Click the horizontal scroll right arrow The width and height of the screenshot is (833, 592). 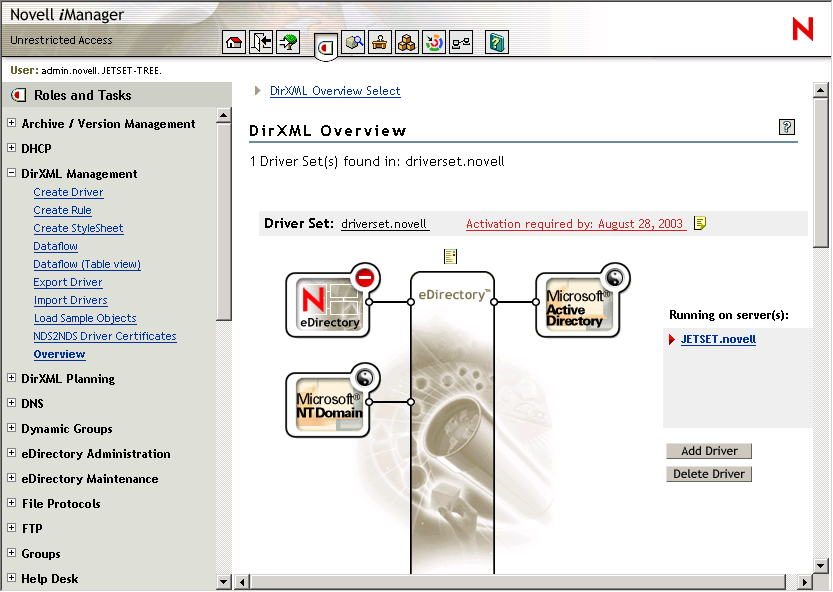click(x=805, y=582)
